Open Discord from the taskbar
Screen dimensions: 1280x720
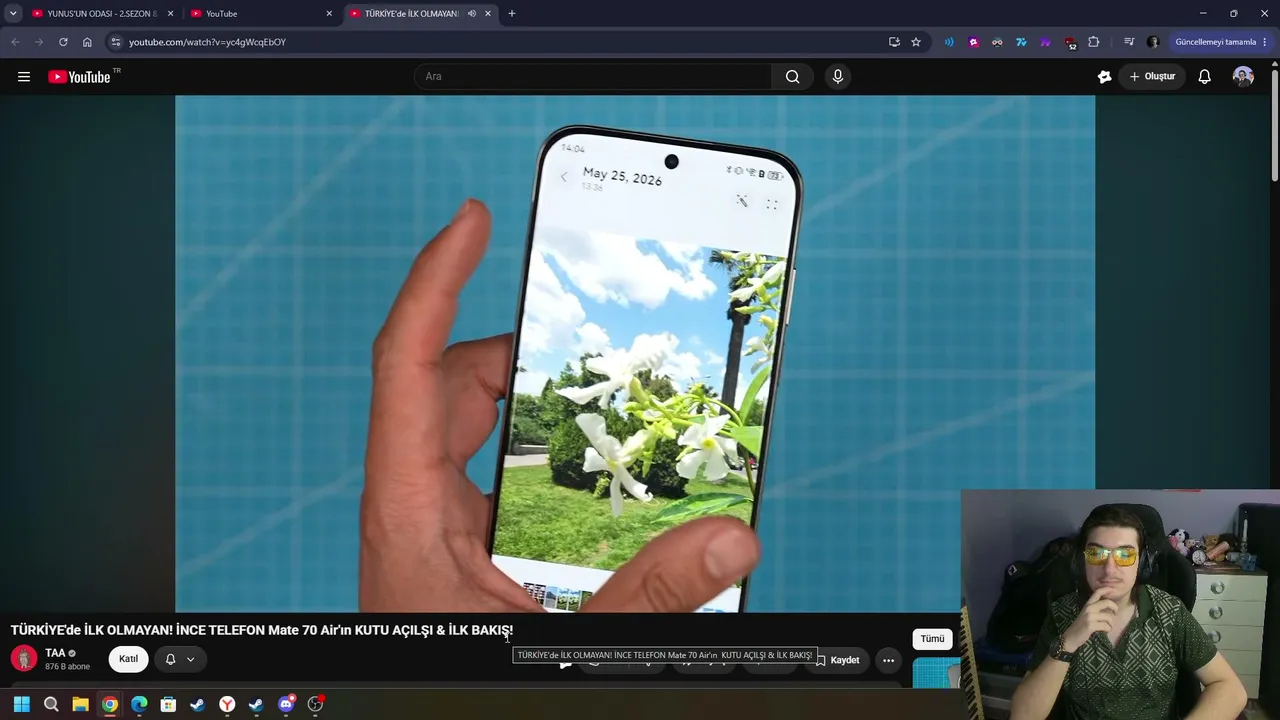[286, 704]
